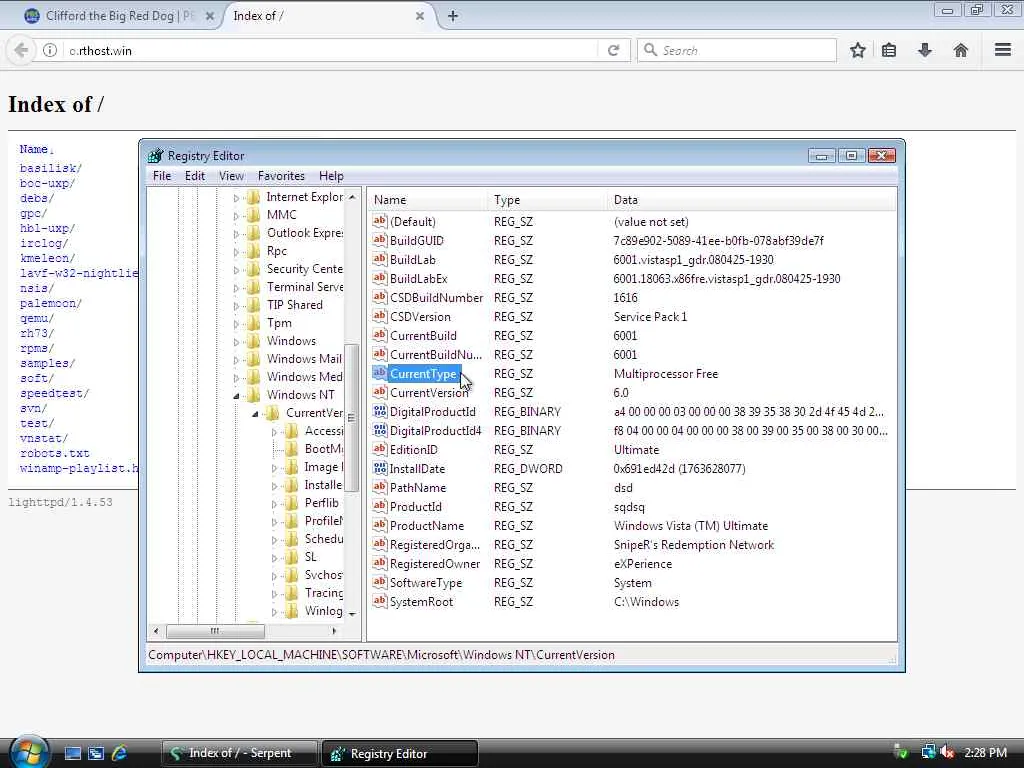Open the palemoon/ directory link
The width and height of the screenshot is (1024, 768).
(x=50, y=303)
